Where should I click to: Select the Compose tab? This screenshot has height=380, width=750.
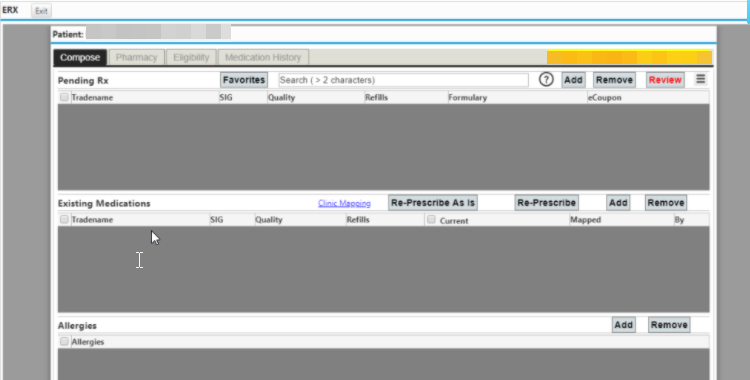point(80,57)
